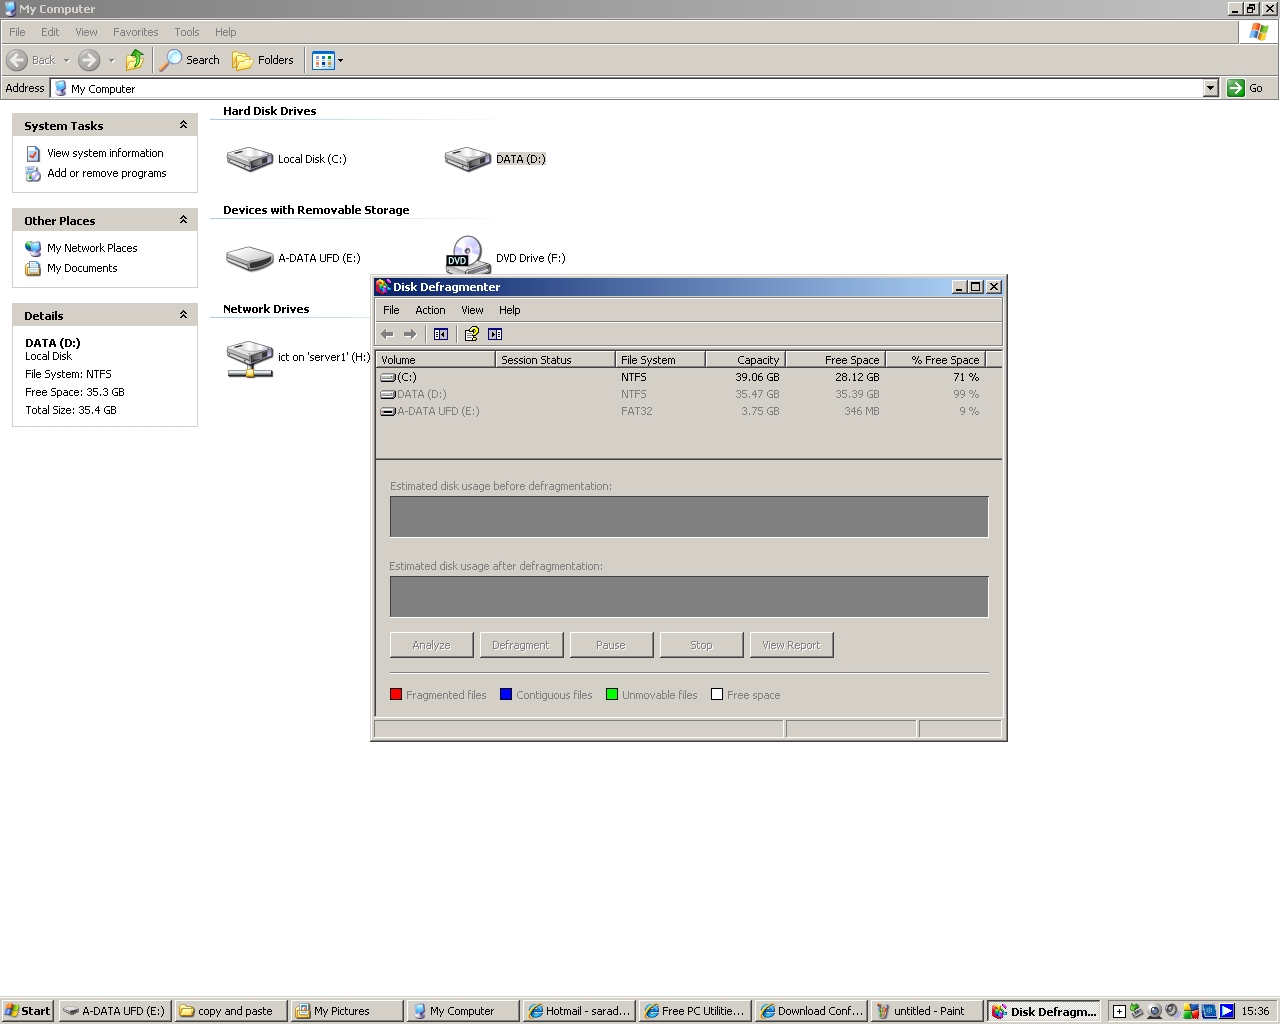The height and width of the screenshot is (1024, 1280).
Task: Click the Back arrow in Disk Defragmenter
Action: point(388,334)
